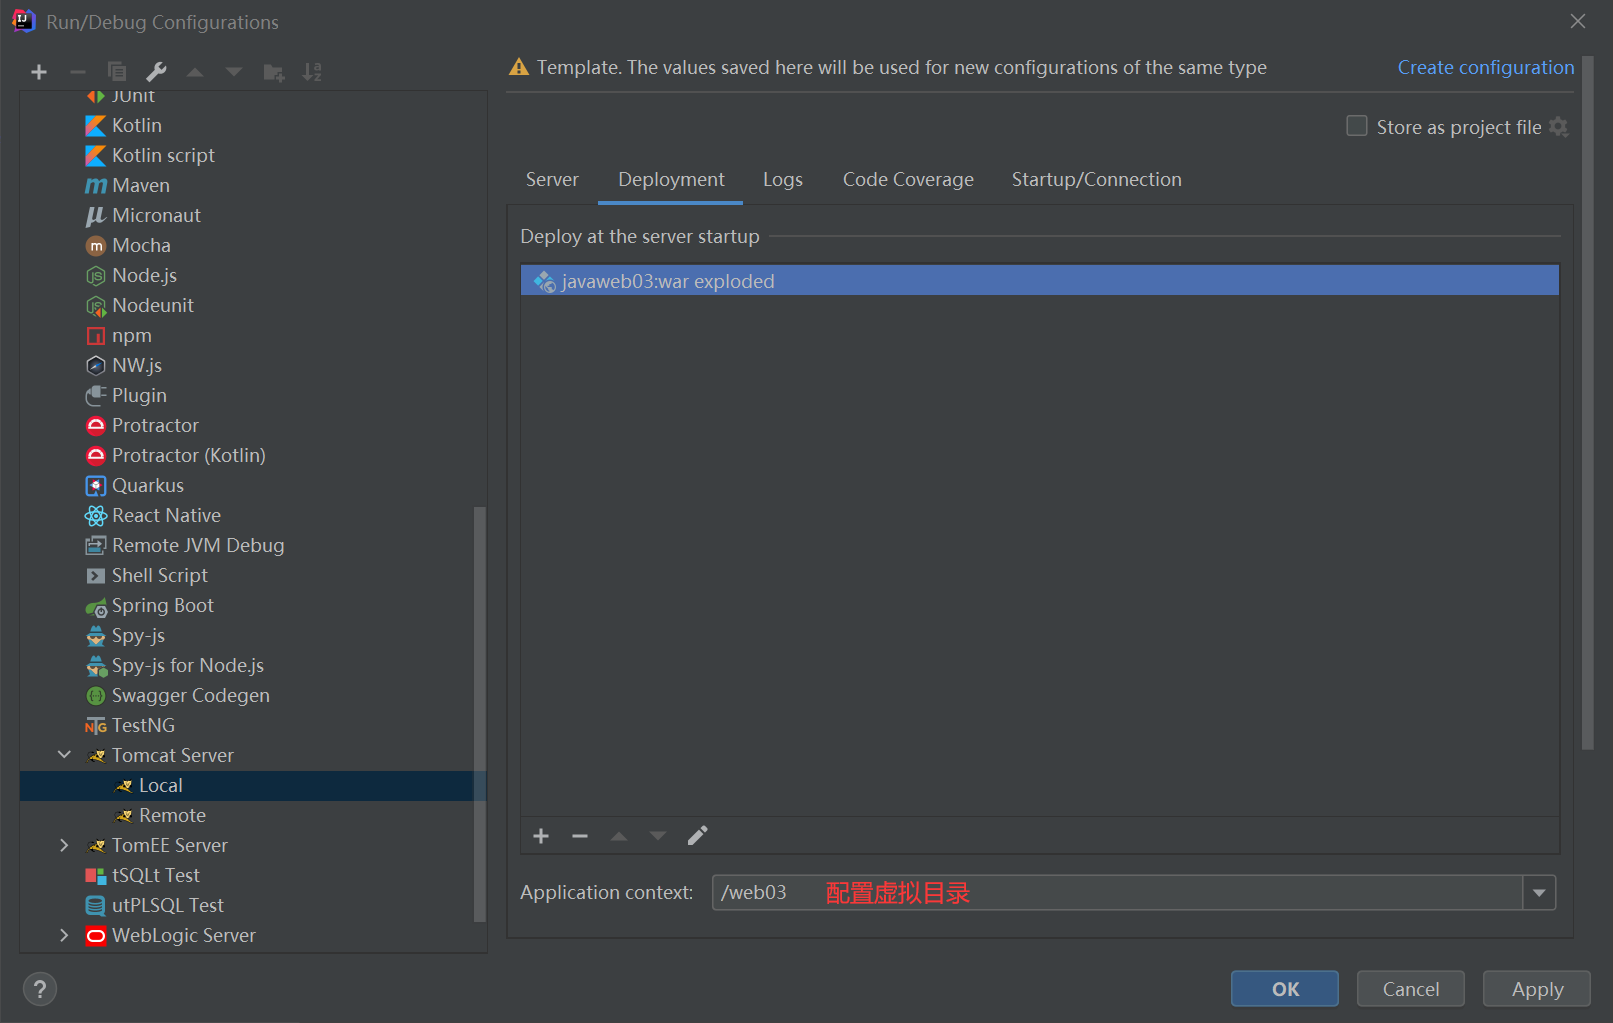Edit artifact with the pencil icon
The image size is (1613, 1023).
click(x=697, y=836)
